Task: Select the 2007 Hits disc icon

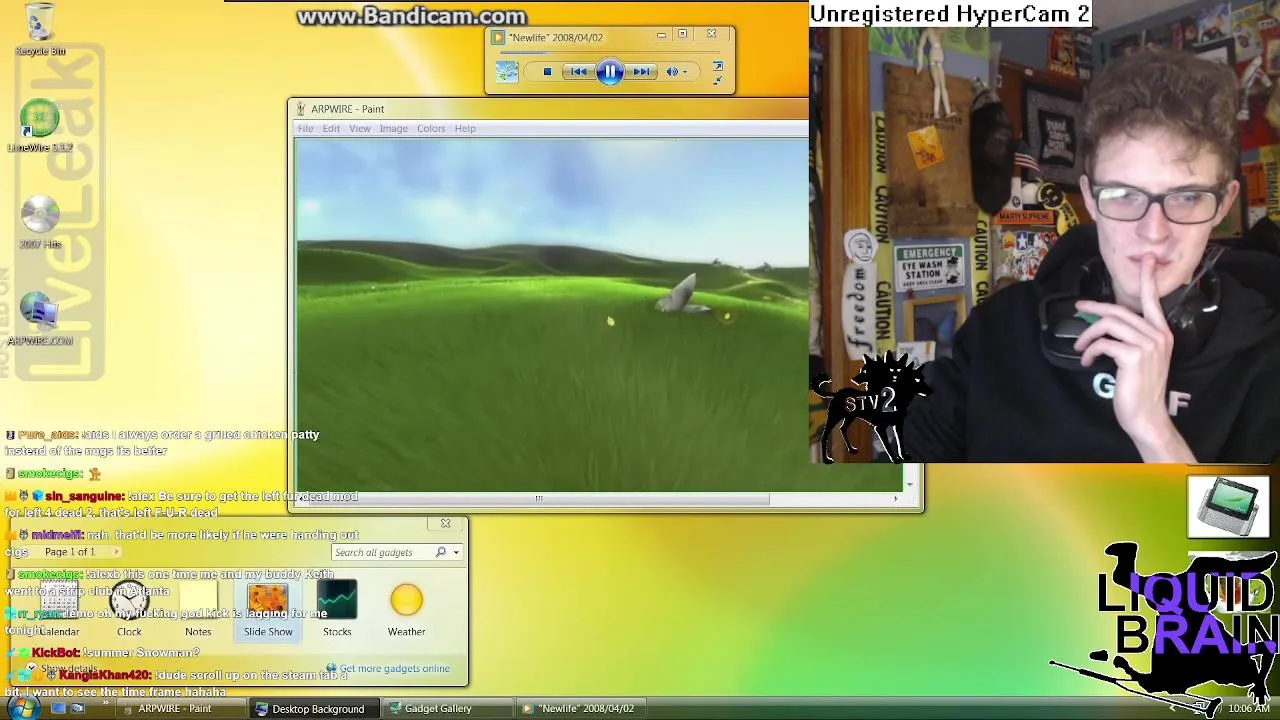Action: coord(40,222)
